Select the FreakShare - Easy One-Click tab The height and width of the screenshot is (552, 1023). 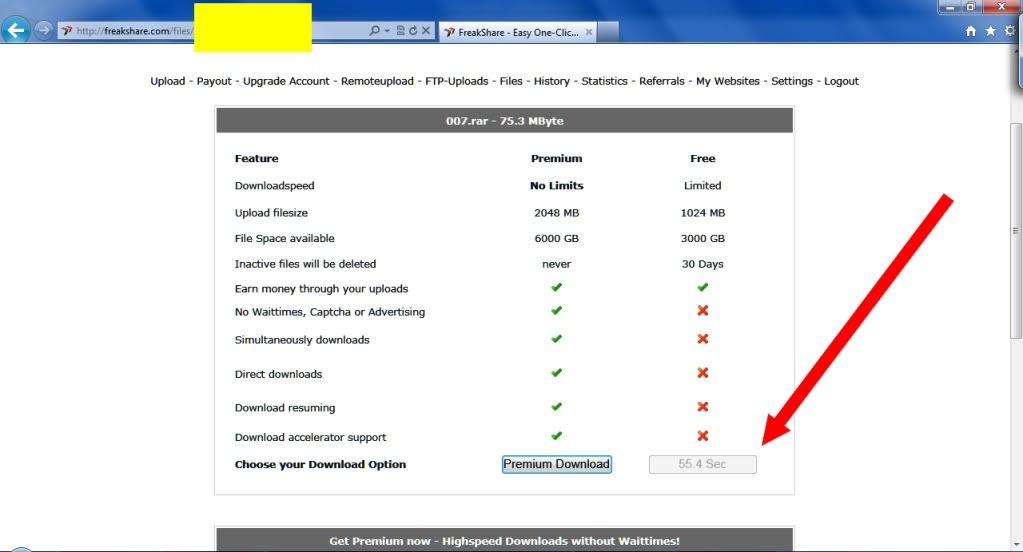click(x=517, y=32)
